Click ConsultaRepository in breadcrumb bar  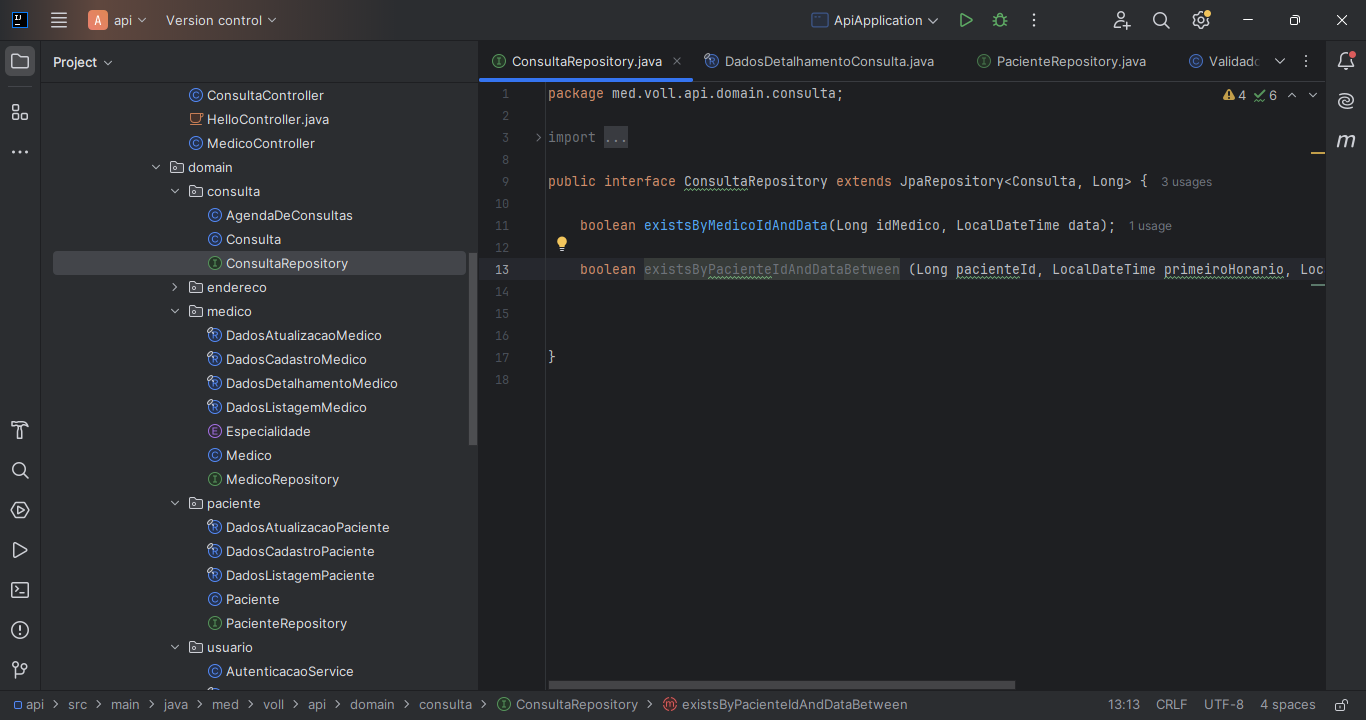pyautogui.click(x=567, y=705)
